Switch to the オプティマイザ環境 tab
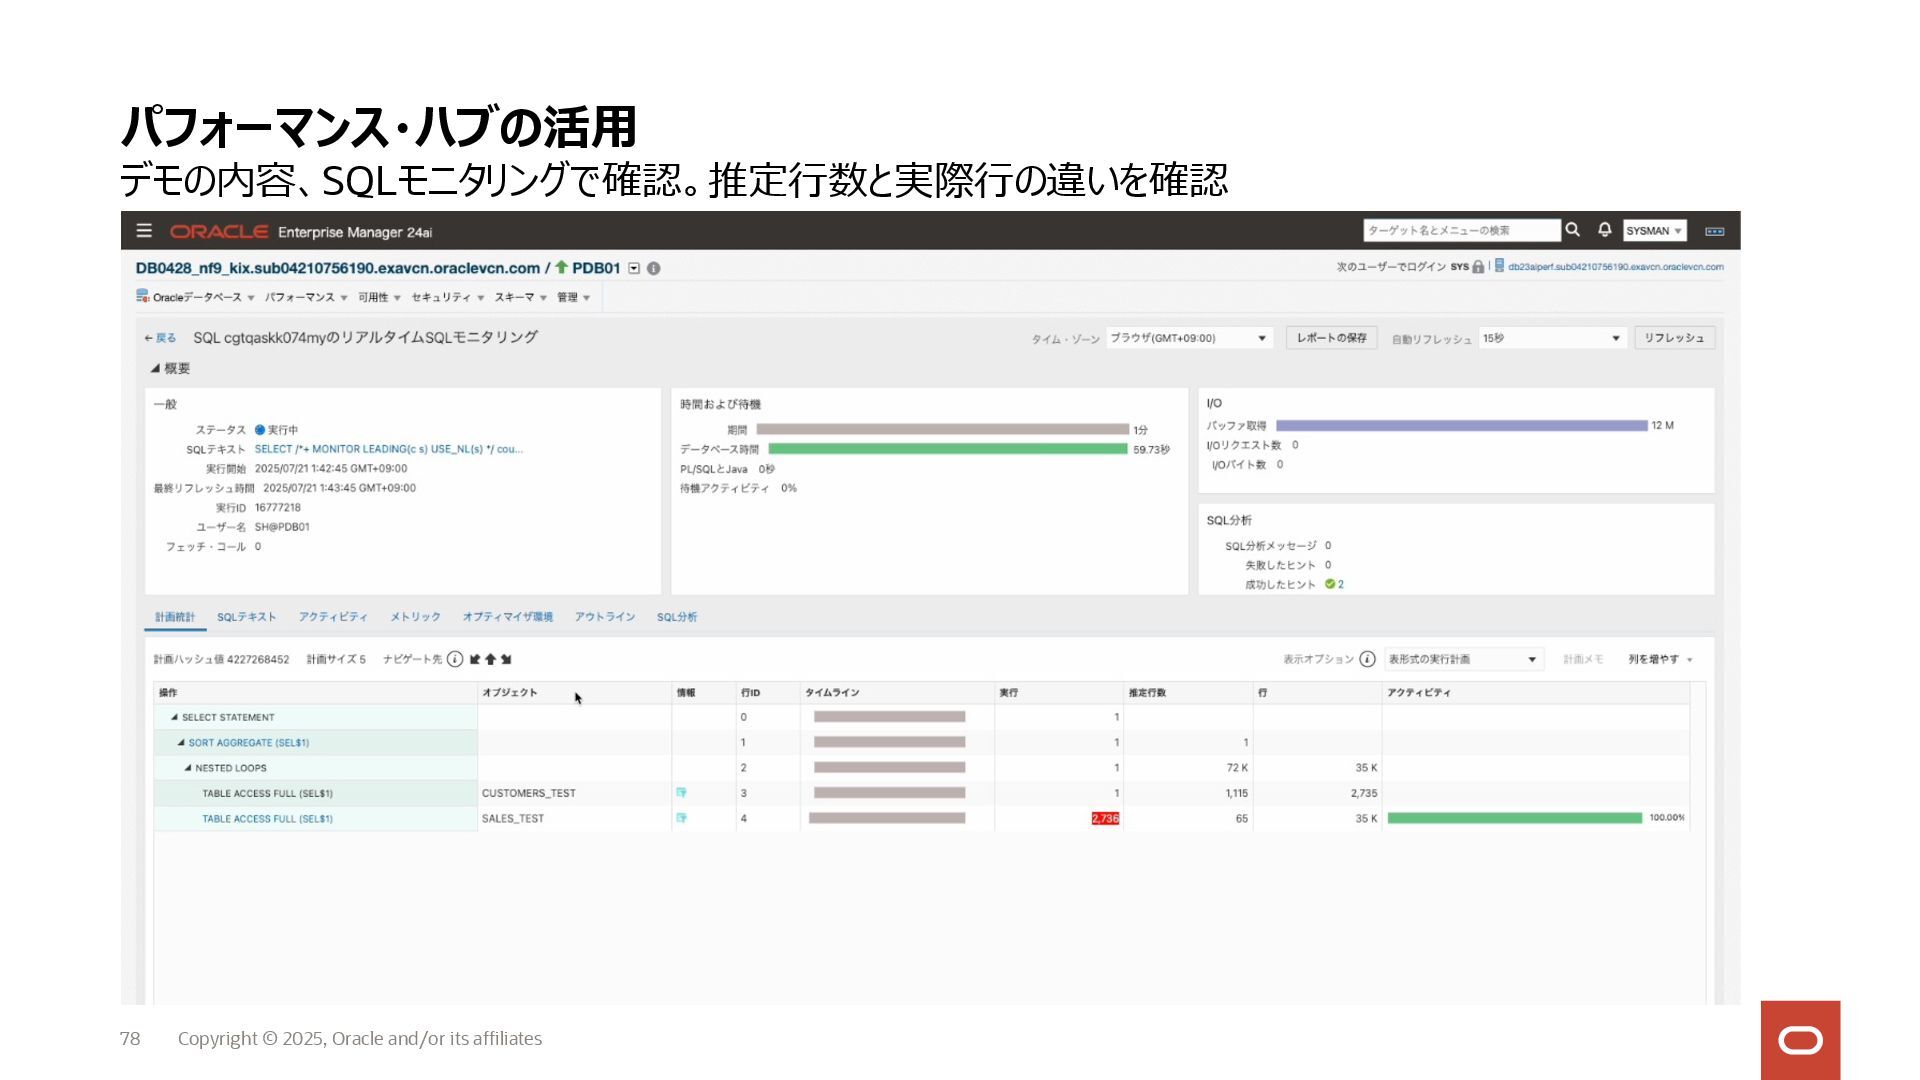This screenshot has height=1080, width=1920. pyautogui.click(x=507, y=617)
